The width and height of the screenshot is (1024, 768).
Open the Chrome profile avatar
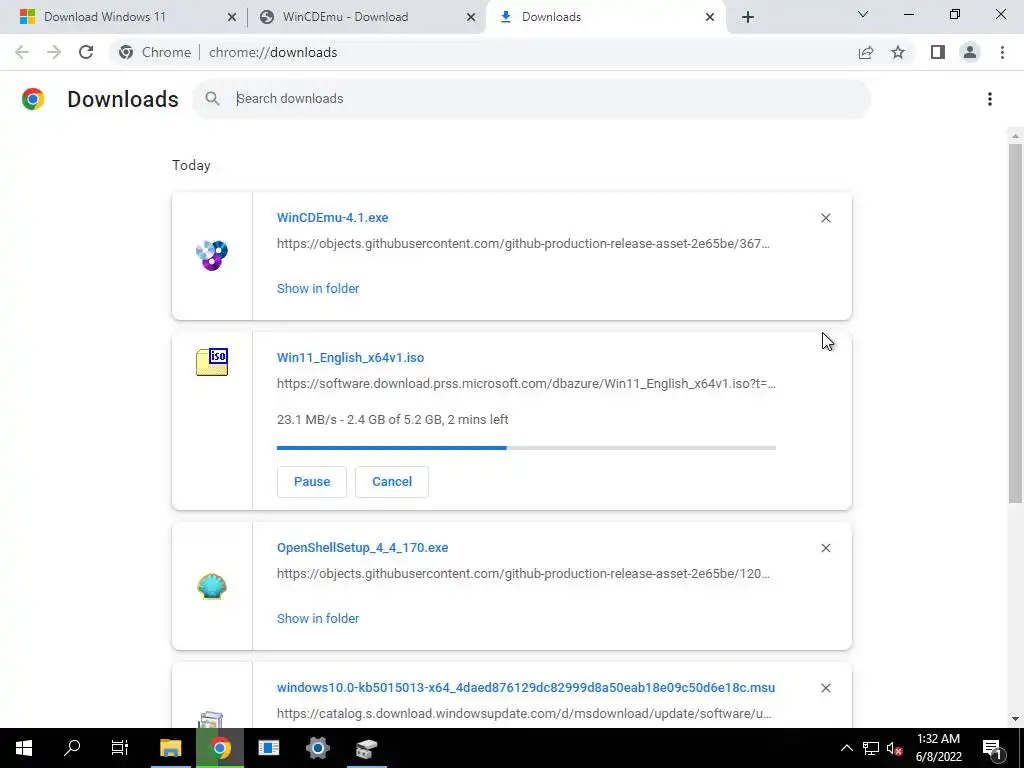point(970,52)
